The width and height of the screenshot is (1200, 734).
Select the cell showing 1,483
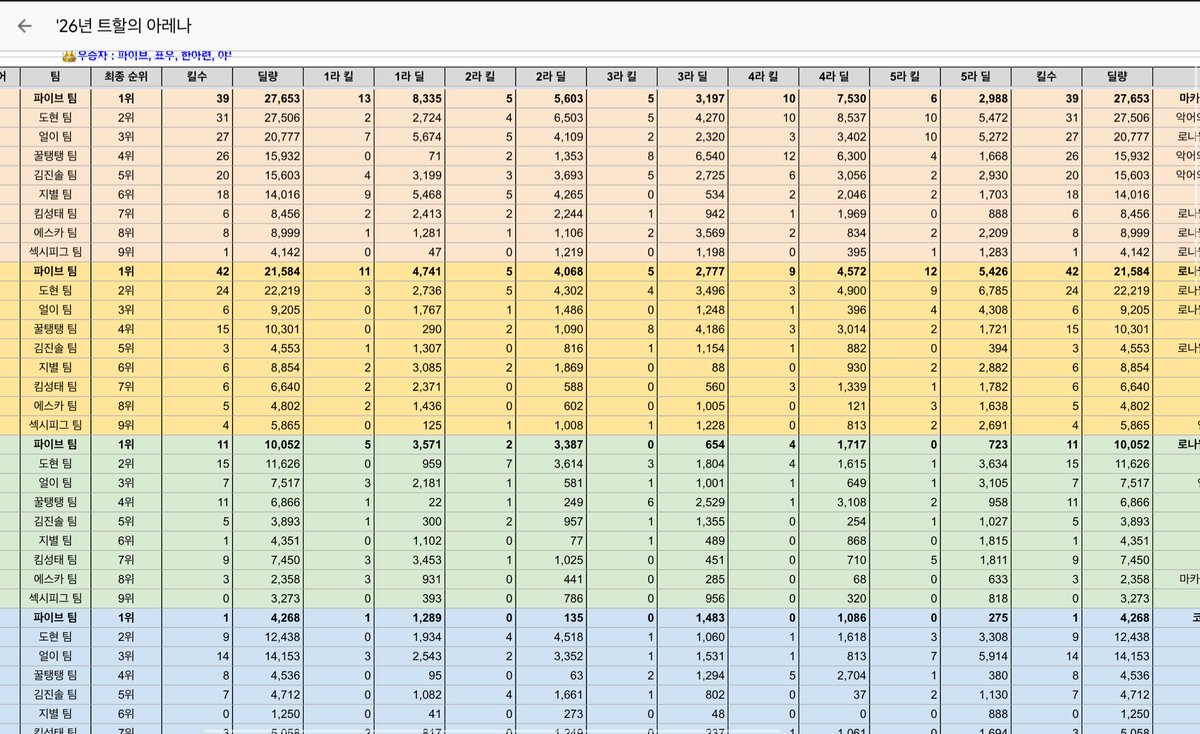[693, 617]
